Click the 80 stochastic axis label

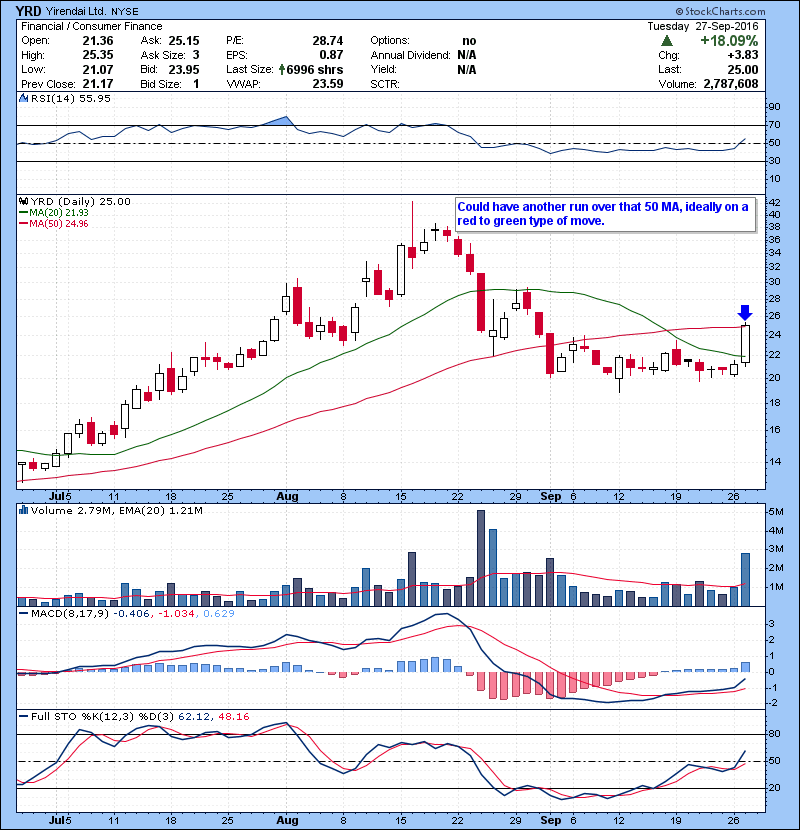point(774,734)
